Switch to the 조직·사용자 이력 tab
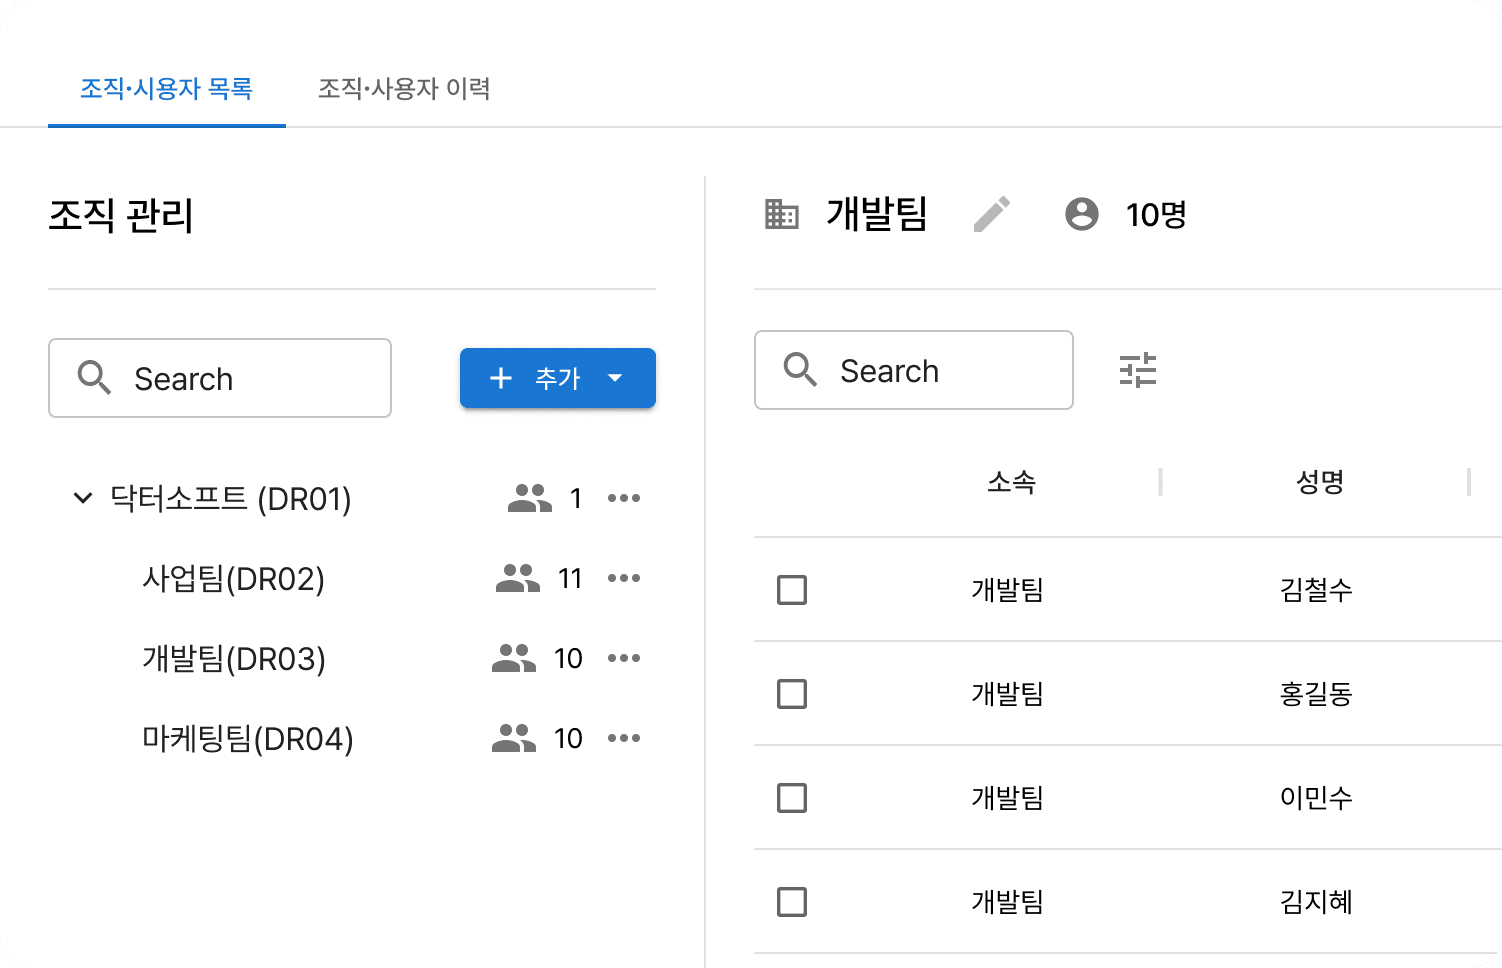The height and width of the screenshot is (968, 1502). click(x=404, y=89)
